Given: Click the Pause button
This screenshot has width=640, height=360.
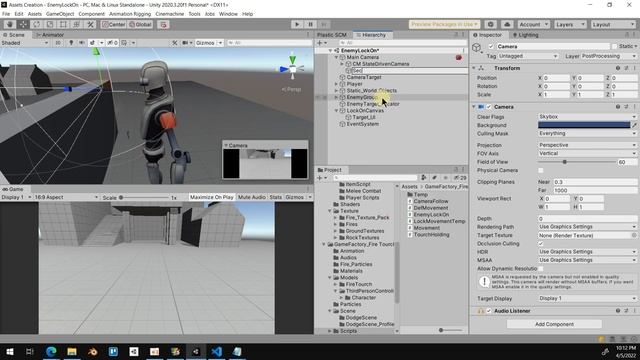Looking at the screenshot, I should pos(310,24).
